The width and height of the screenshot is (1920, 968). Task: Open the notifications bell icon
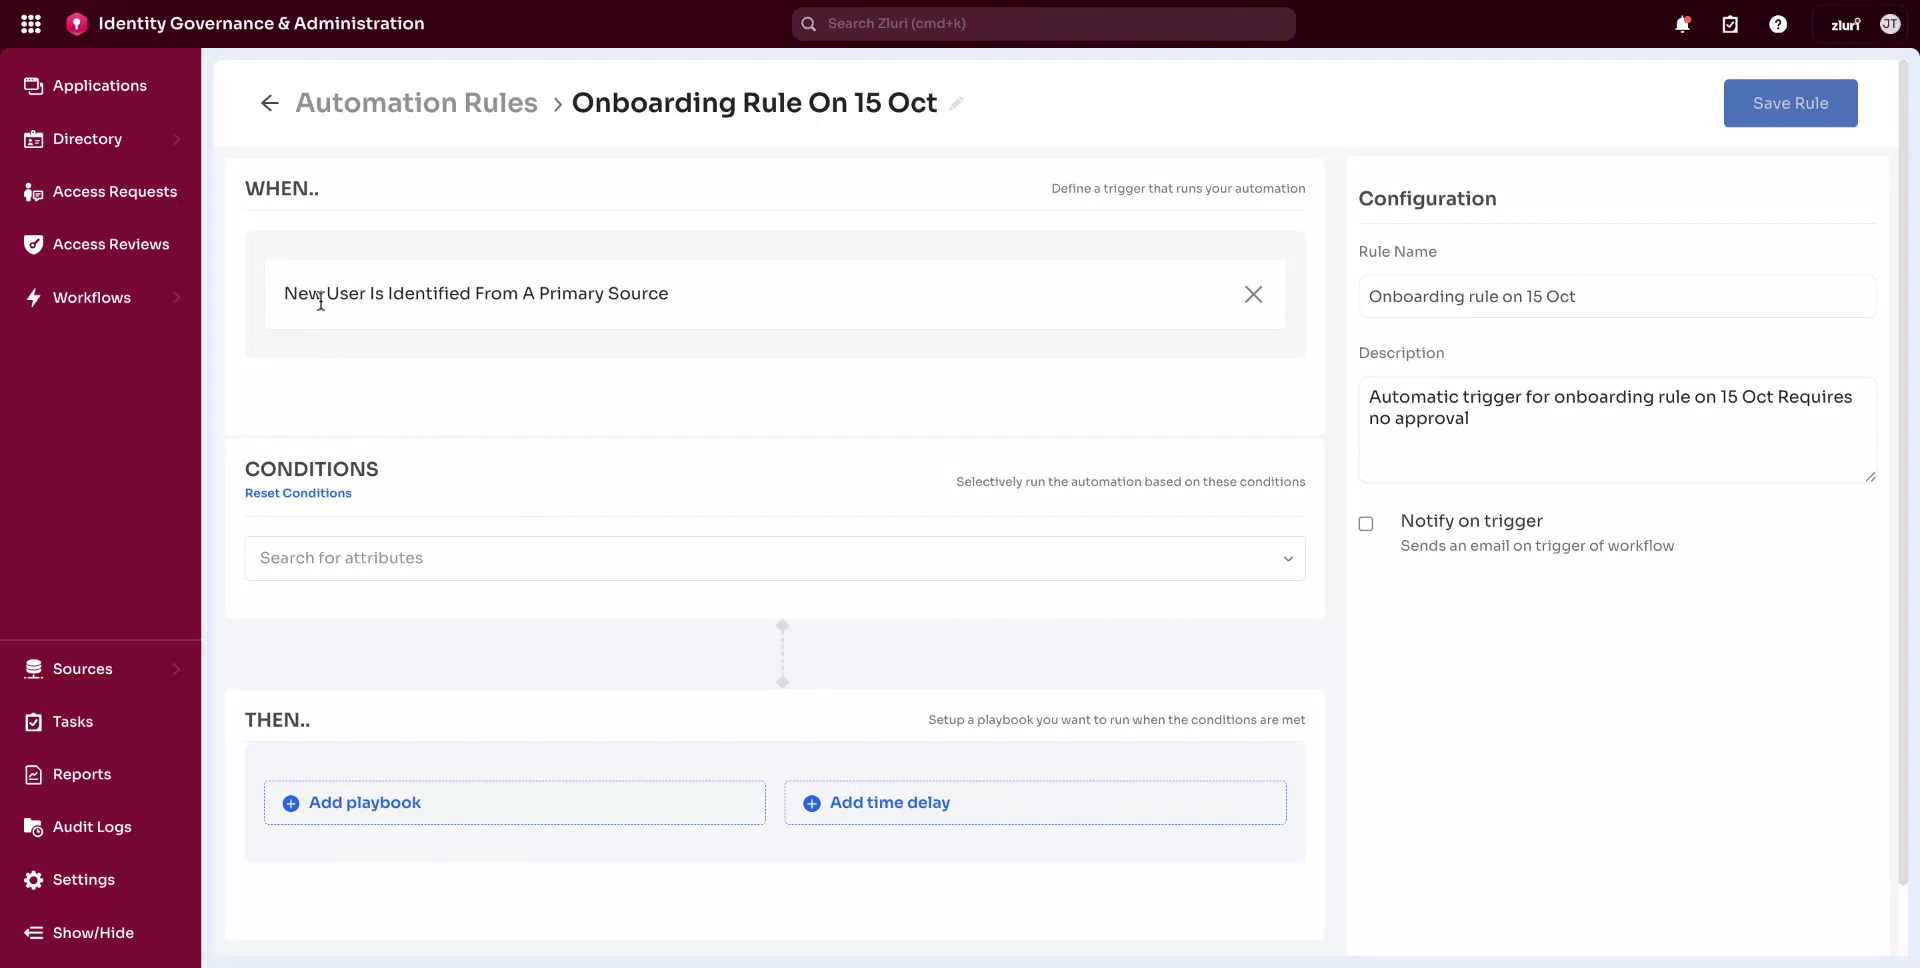click(1682, 23)
